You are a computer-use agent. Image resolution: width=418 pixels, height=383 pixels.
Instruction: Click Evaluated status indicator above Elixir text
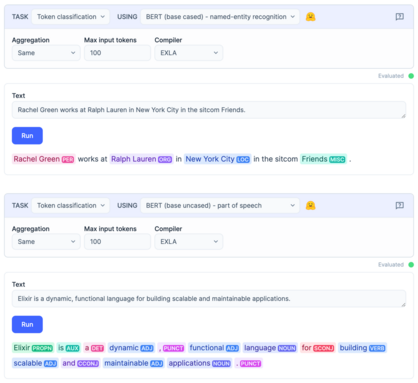[396, 265]
